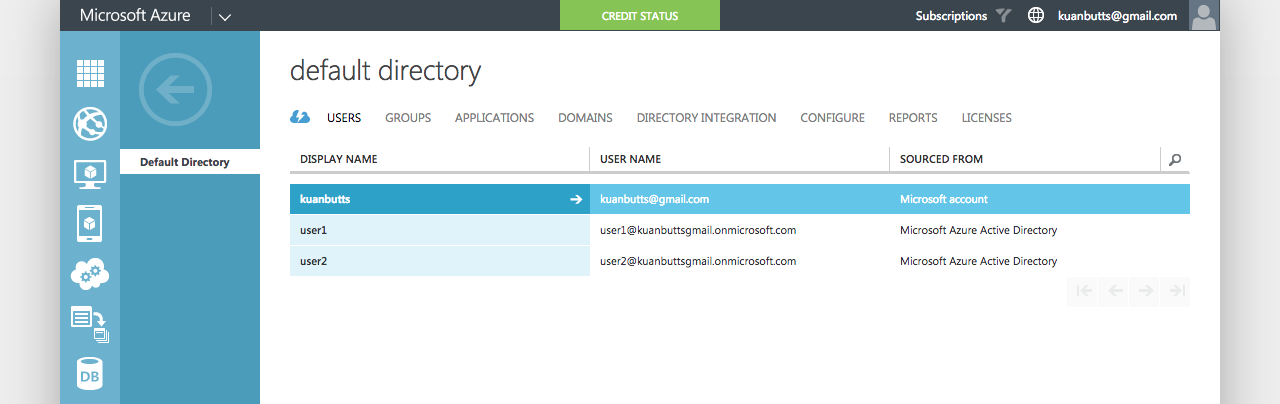The image size is (1280, 404).
Task: Open details arrow on kuanbutts row
Action: click(x=575, y=199)
